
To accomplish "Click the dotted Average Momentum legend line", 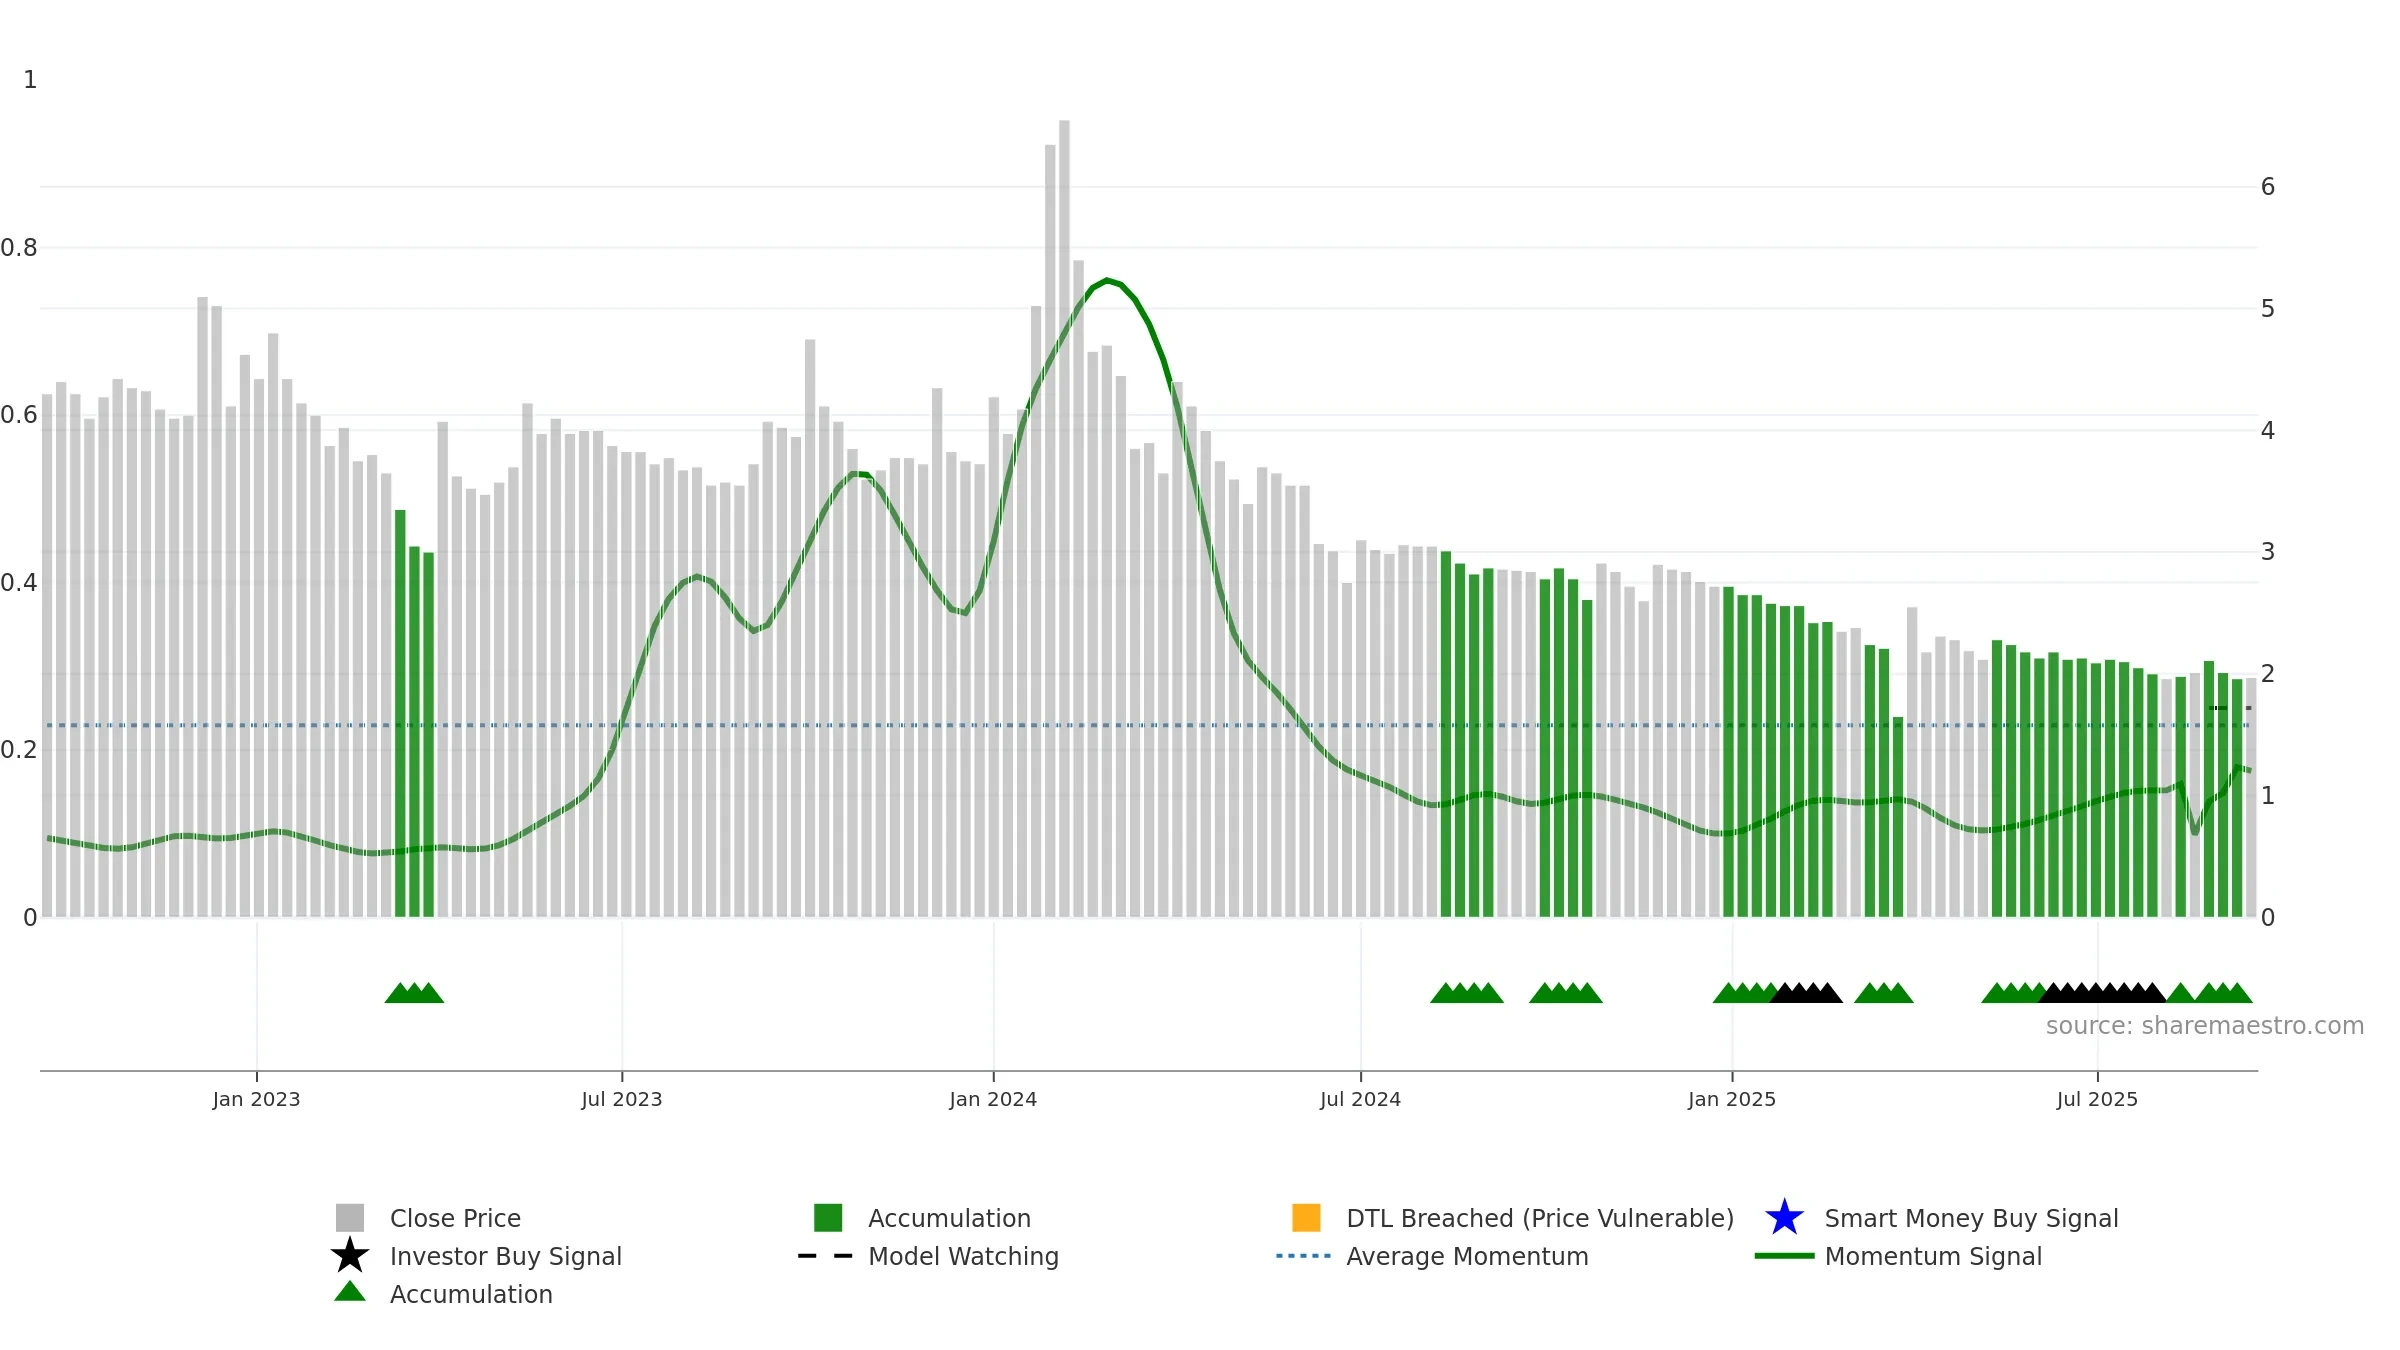I will (x=1304, y=1256).
